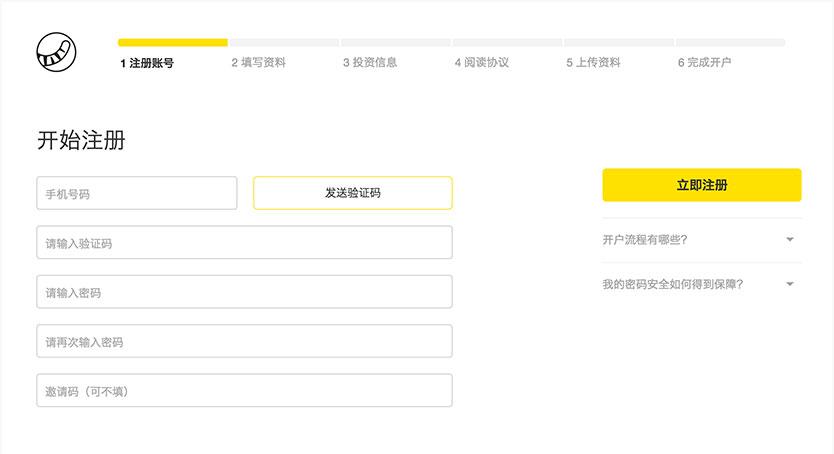Click the 请再次输入密码 confirm field
This screenshot has width=834, height=454.
[244, 341]
